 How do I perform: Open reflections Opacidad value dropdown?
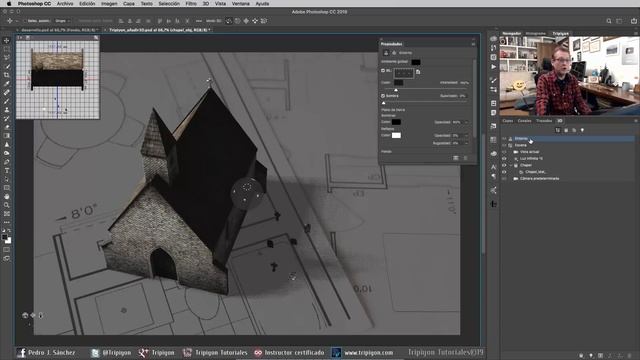tap(467, 135)
